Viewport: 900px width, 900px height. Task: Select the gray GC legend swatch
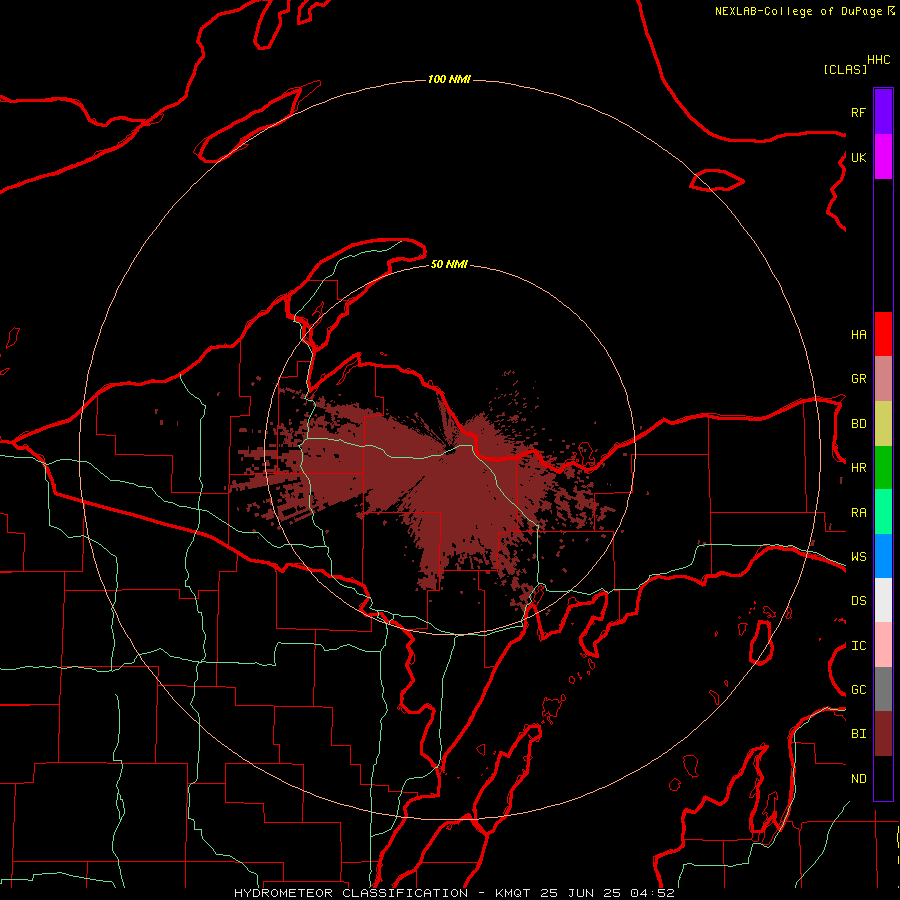click(883, 689)
